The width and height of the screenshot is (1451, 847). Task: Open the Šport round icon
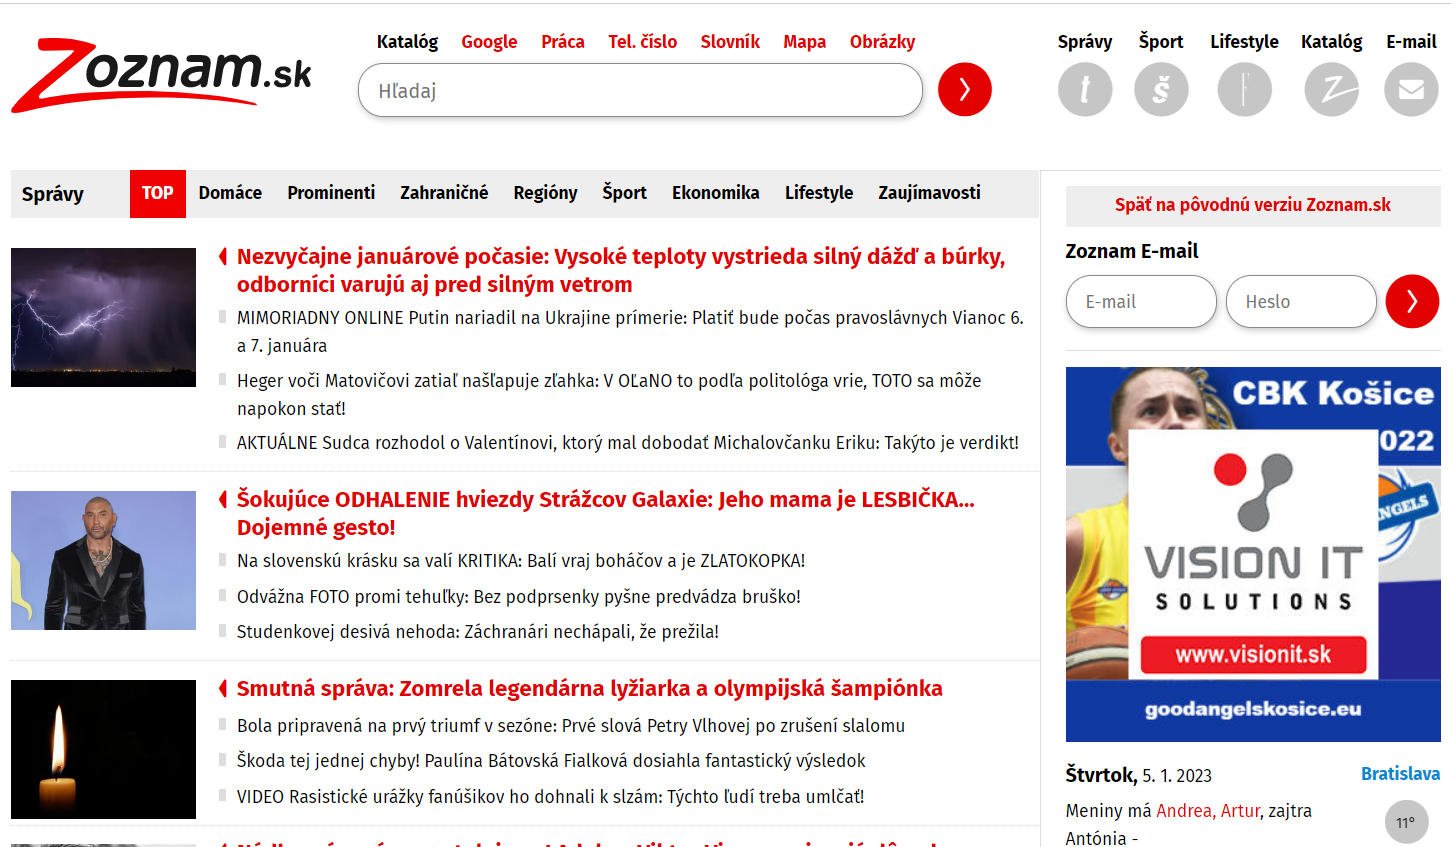[1161, 90]
